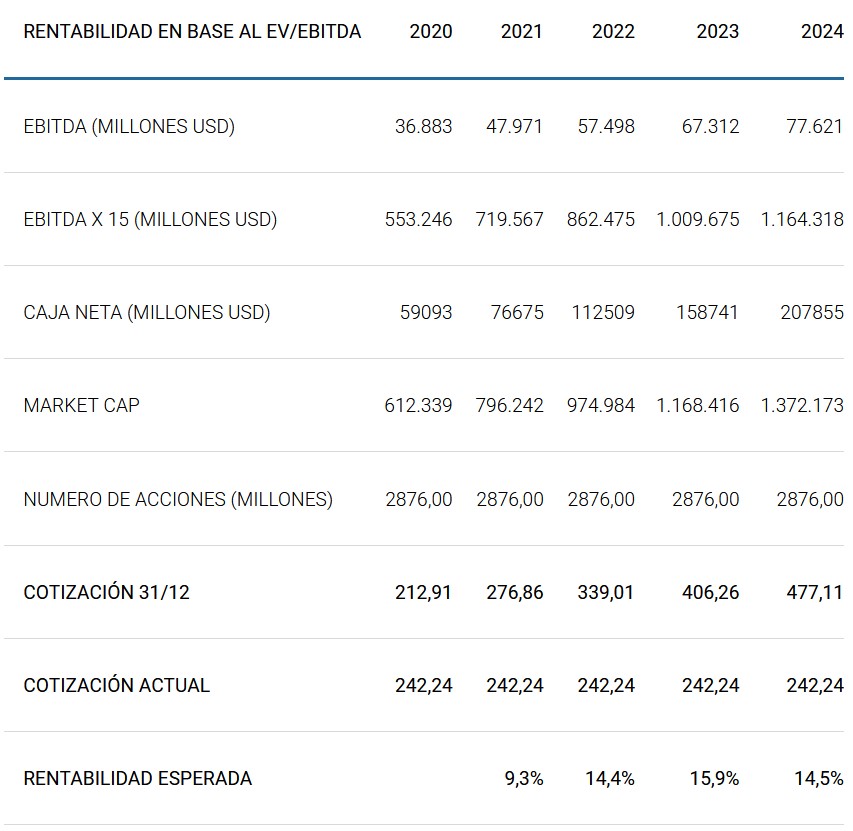Select the 2021 expected return 9,3%
This screenshot has height=831, width=853.
524,778
